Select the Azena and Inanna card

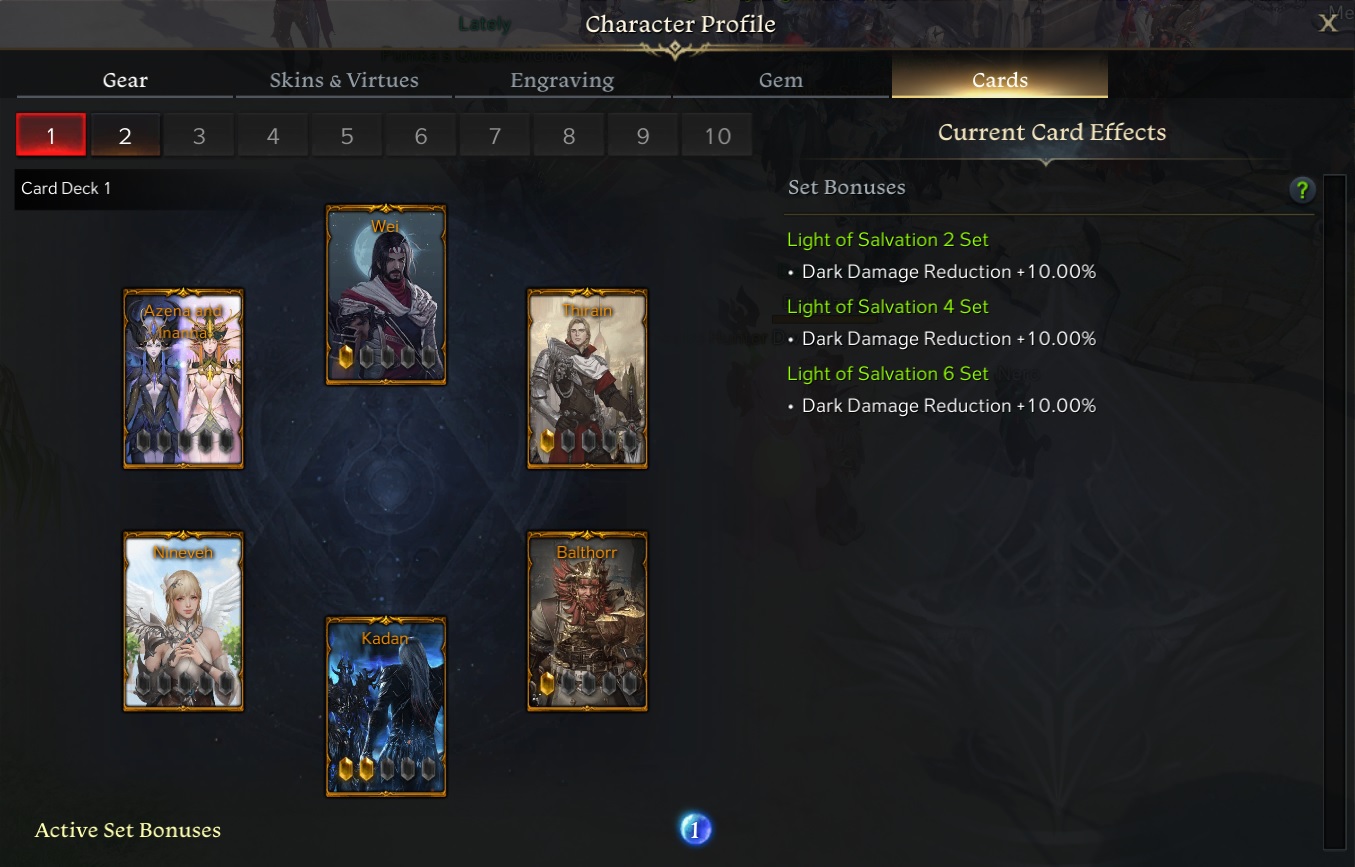pos(184,379)
